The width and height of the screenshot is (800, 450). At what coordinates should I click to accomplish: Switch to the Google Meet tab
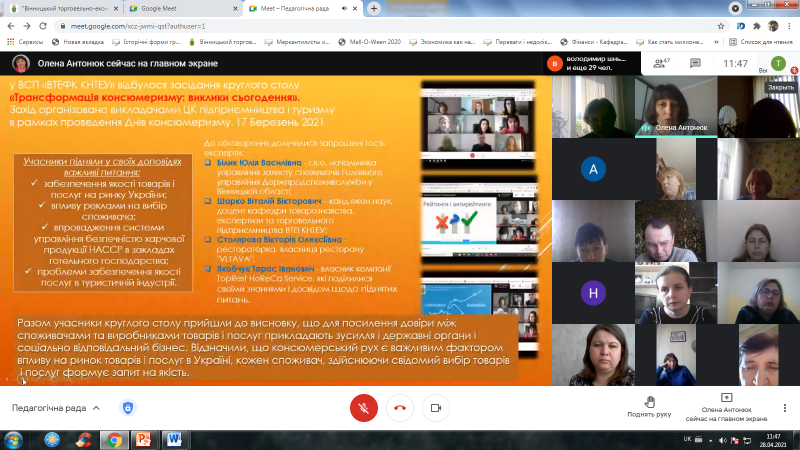(184, 8)
